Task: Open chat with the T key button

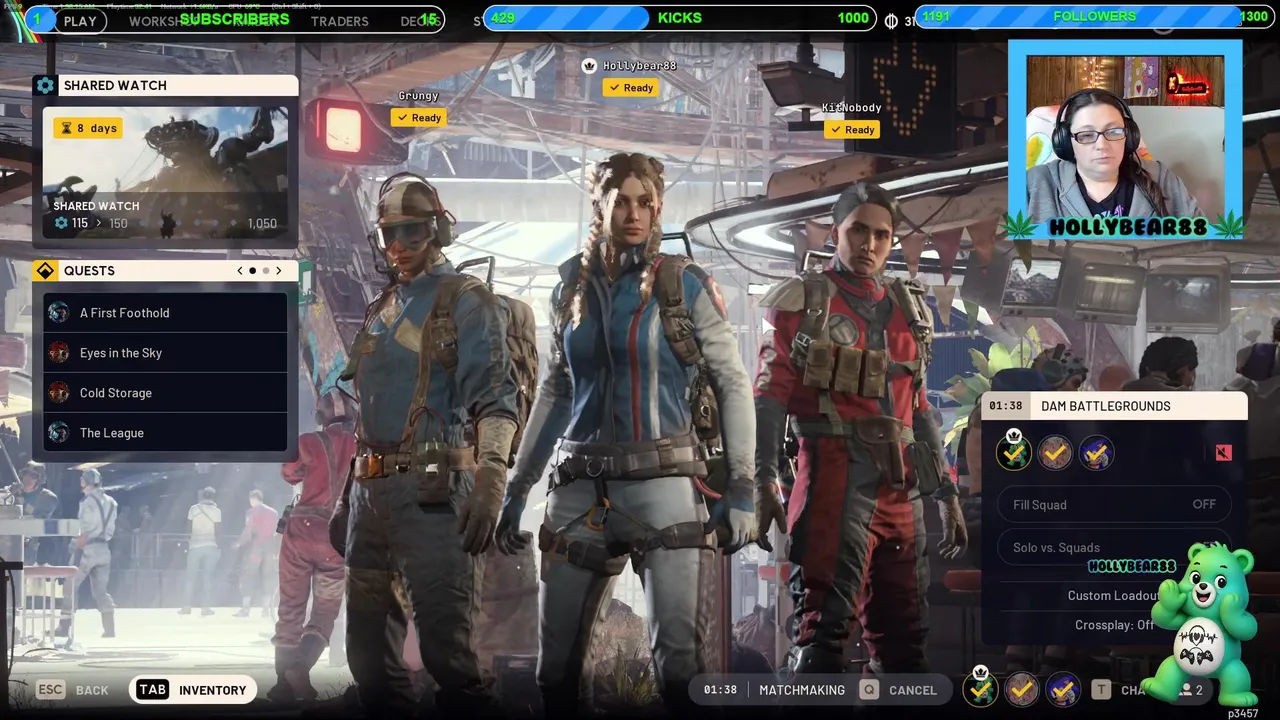Action: pos(1101,690)
